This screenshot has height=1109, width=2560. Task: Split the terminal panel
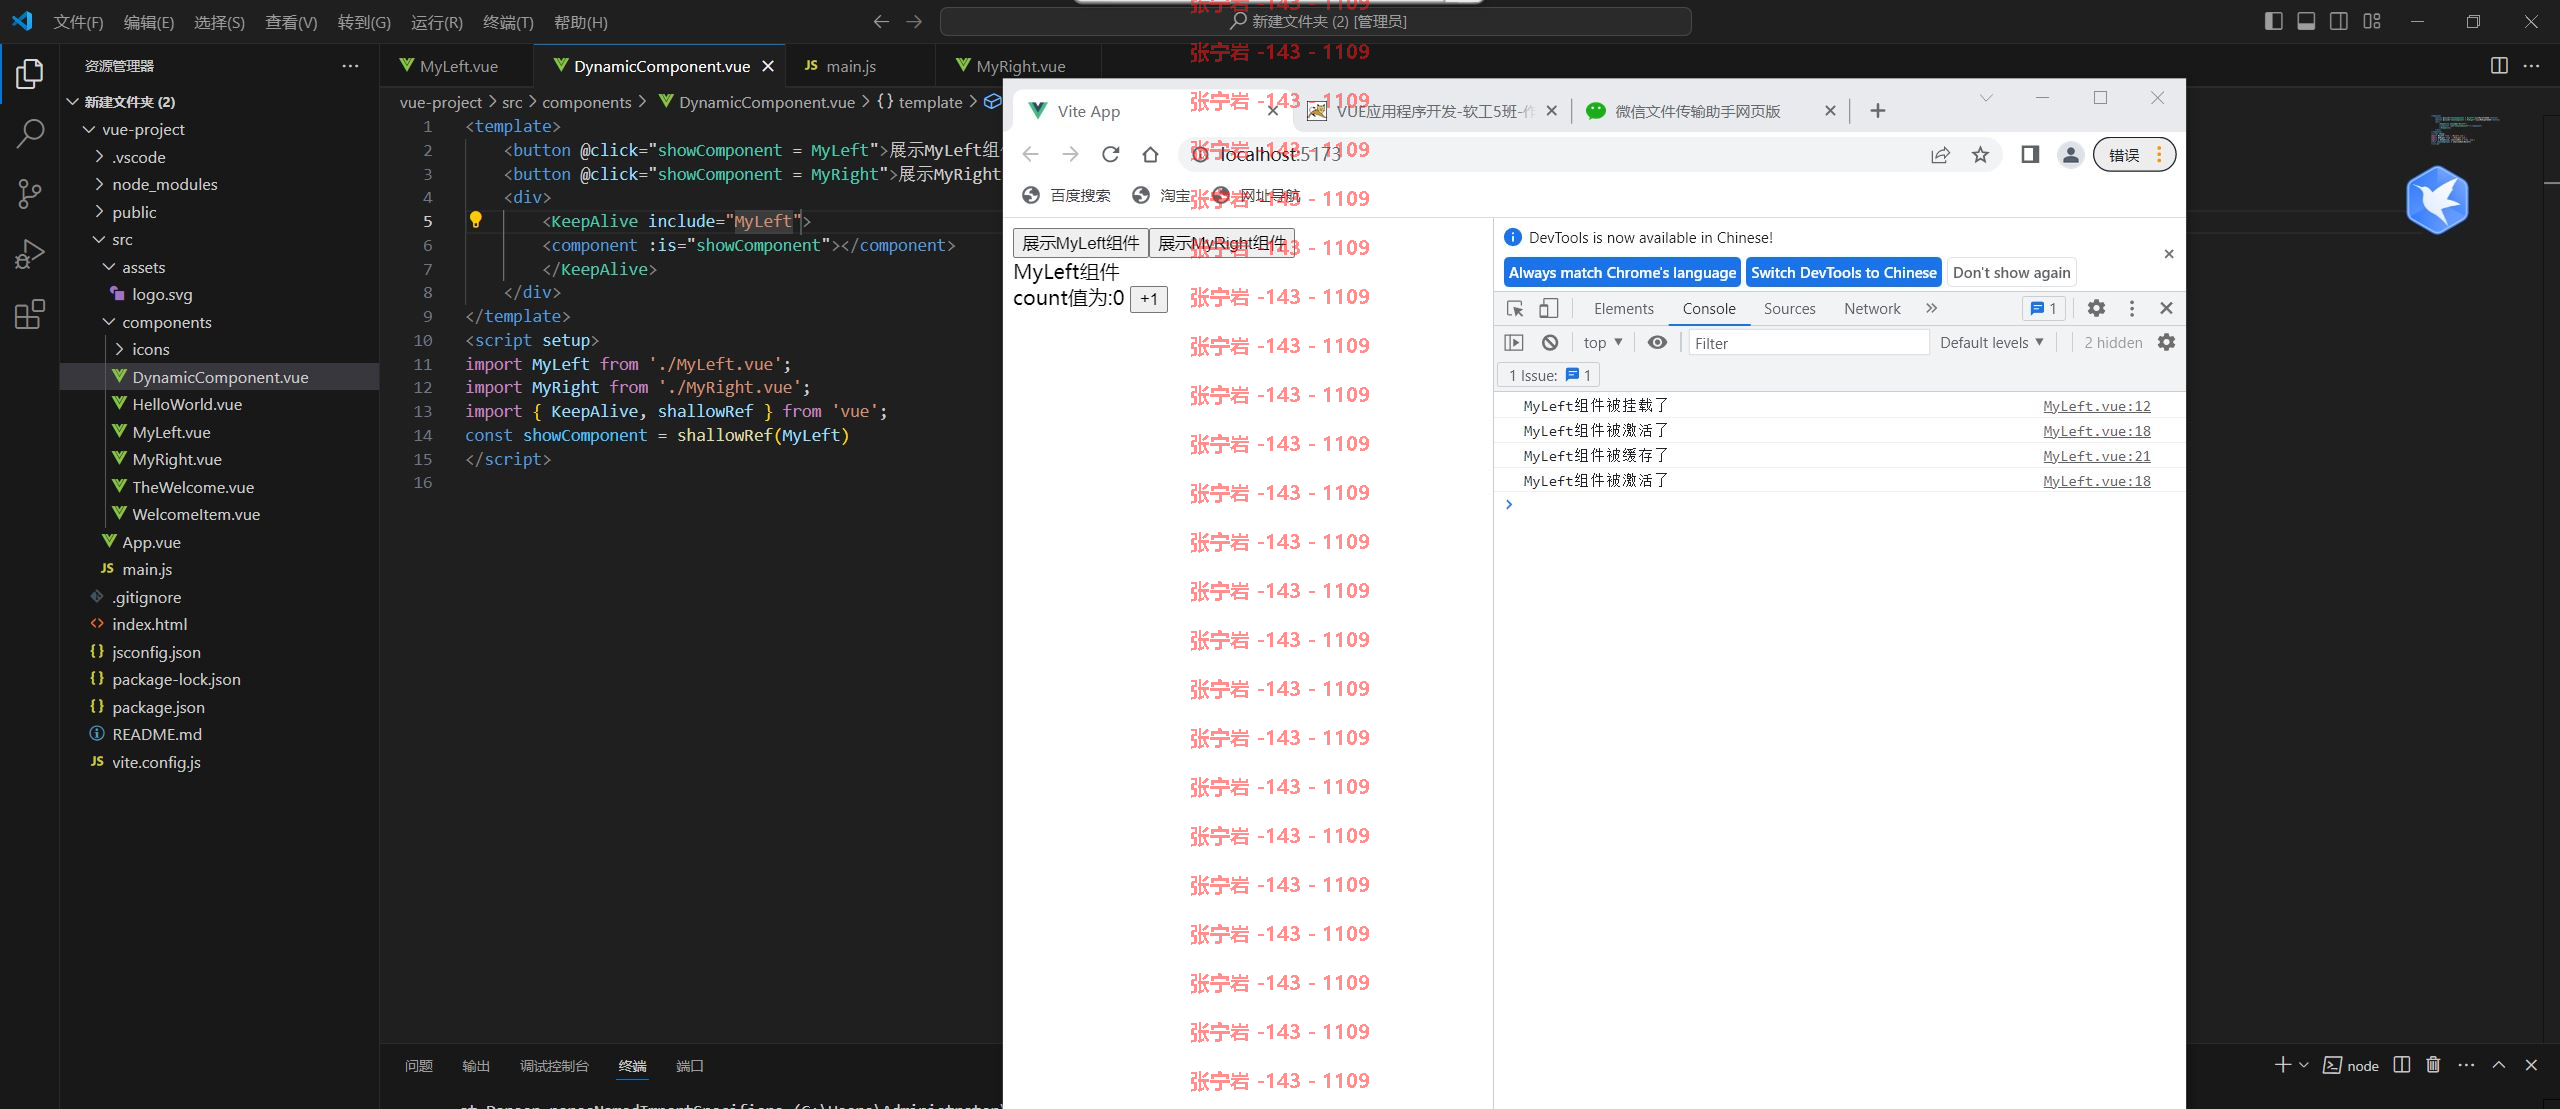(x=2402, y=1065)
